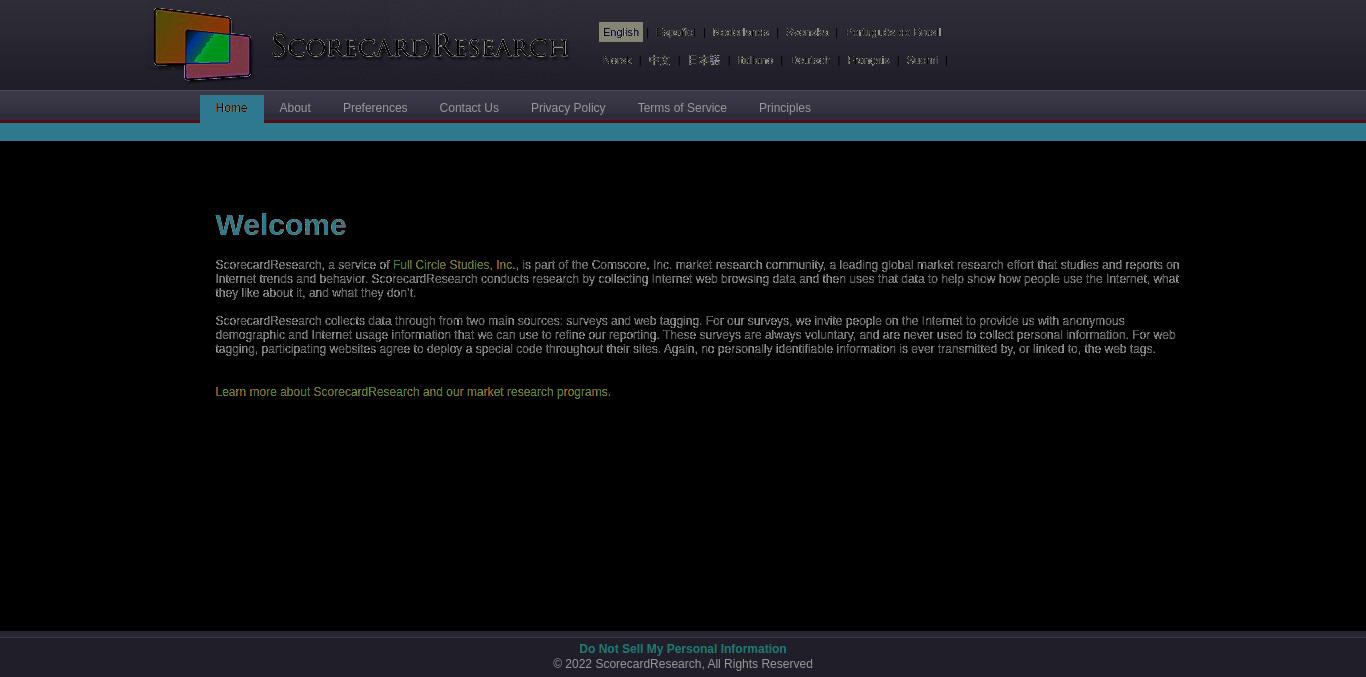1366x677 pixels.
Task: Change the language to Deutsch
Action: tap(810, 60)
